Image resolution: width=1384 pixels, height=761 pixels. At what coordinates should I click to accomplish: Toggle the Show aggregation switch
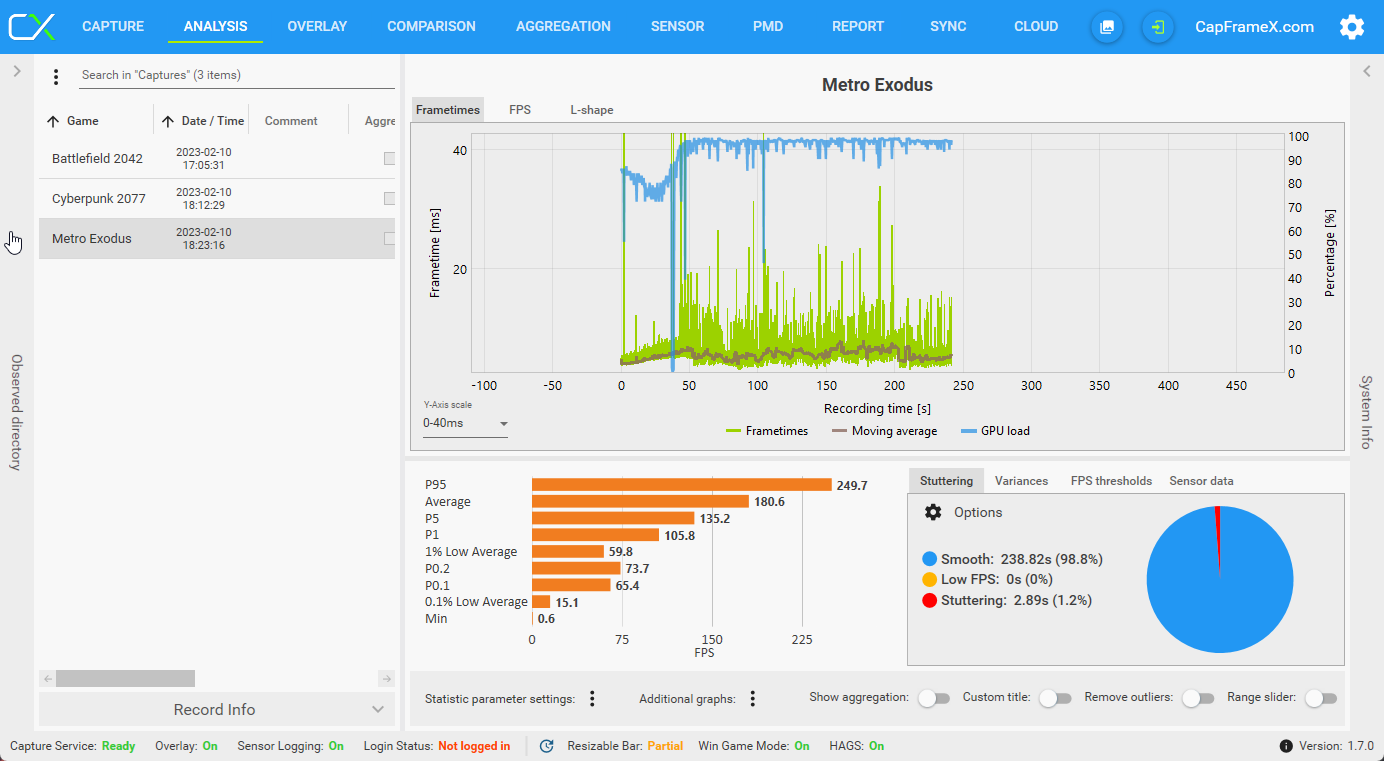[934, 698]
